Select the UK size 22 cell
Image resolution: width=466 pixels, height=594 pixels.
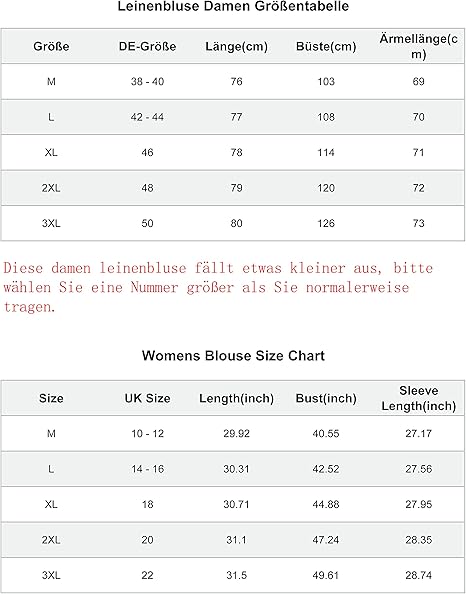147,575
